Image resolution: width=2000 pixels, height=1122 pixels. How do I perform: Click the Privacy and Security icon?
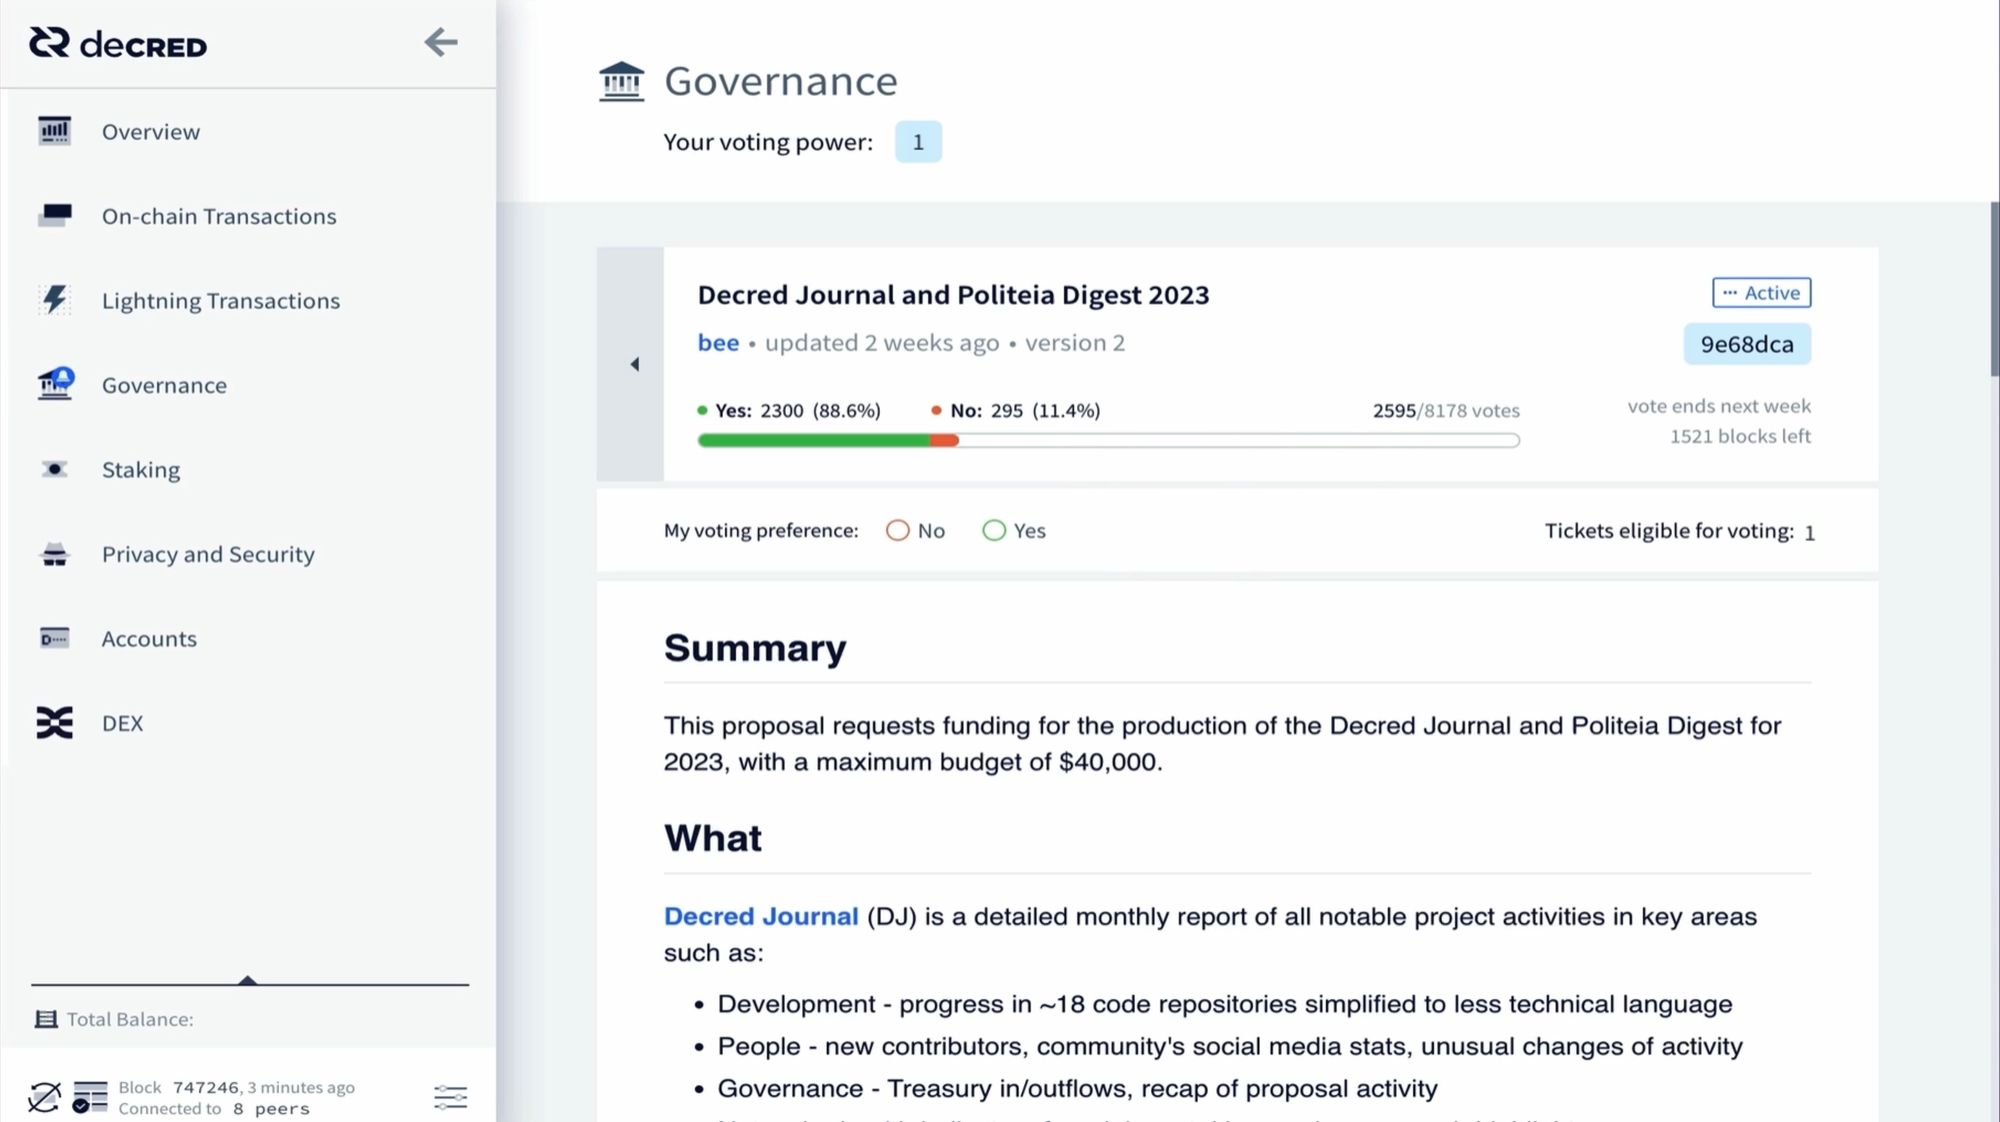(55, 554)
